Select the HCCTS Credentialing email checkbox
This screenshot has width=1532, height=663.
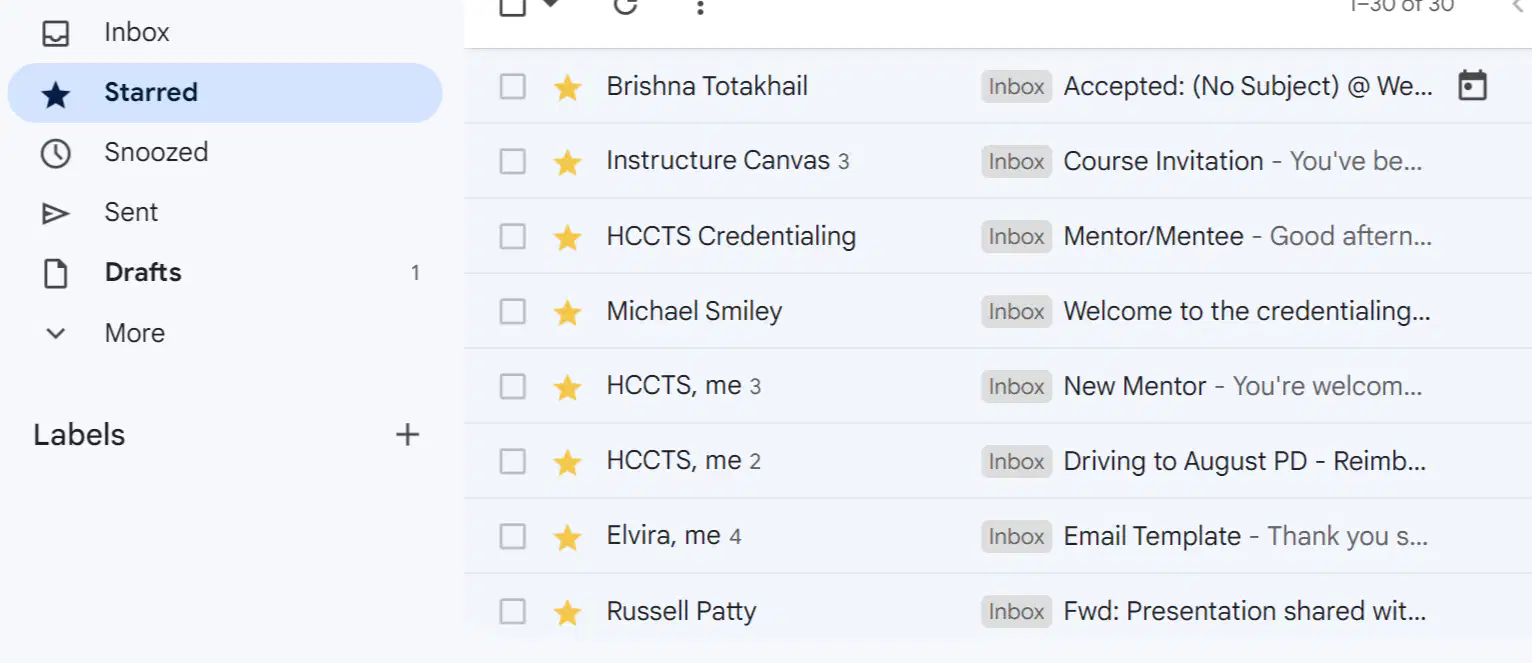click(513, 237)
